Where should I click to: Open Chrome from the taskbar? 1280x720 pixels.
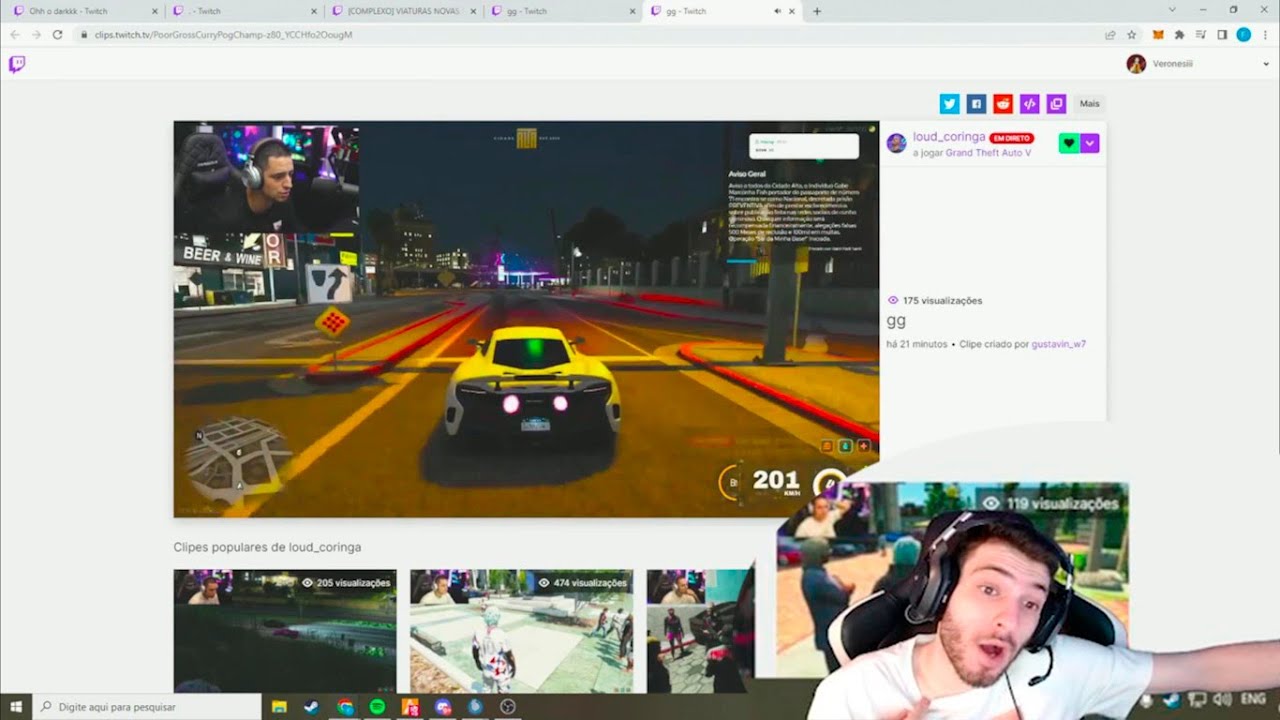[345, 707]
